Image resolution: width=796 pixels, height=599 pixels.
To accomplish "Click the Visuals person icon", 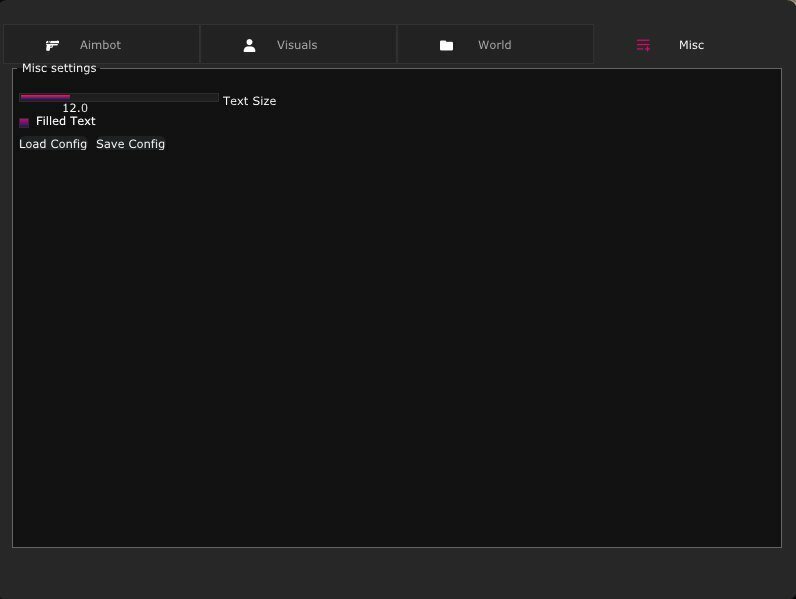I will click(x=249, y=46).
